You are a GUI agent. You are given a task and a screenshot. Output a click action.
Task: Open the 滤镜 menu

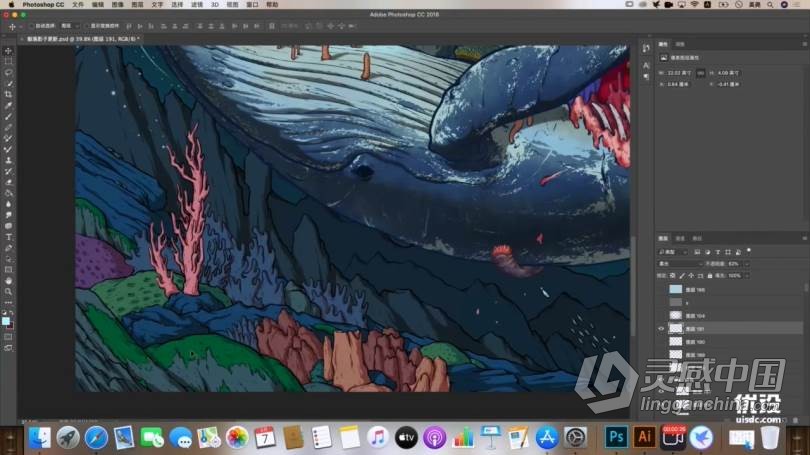[197, 5]
